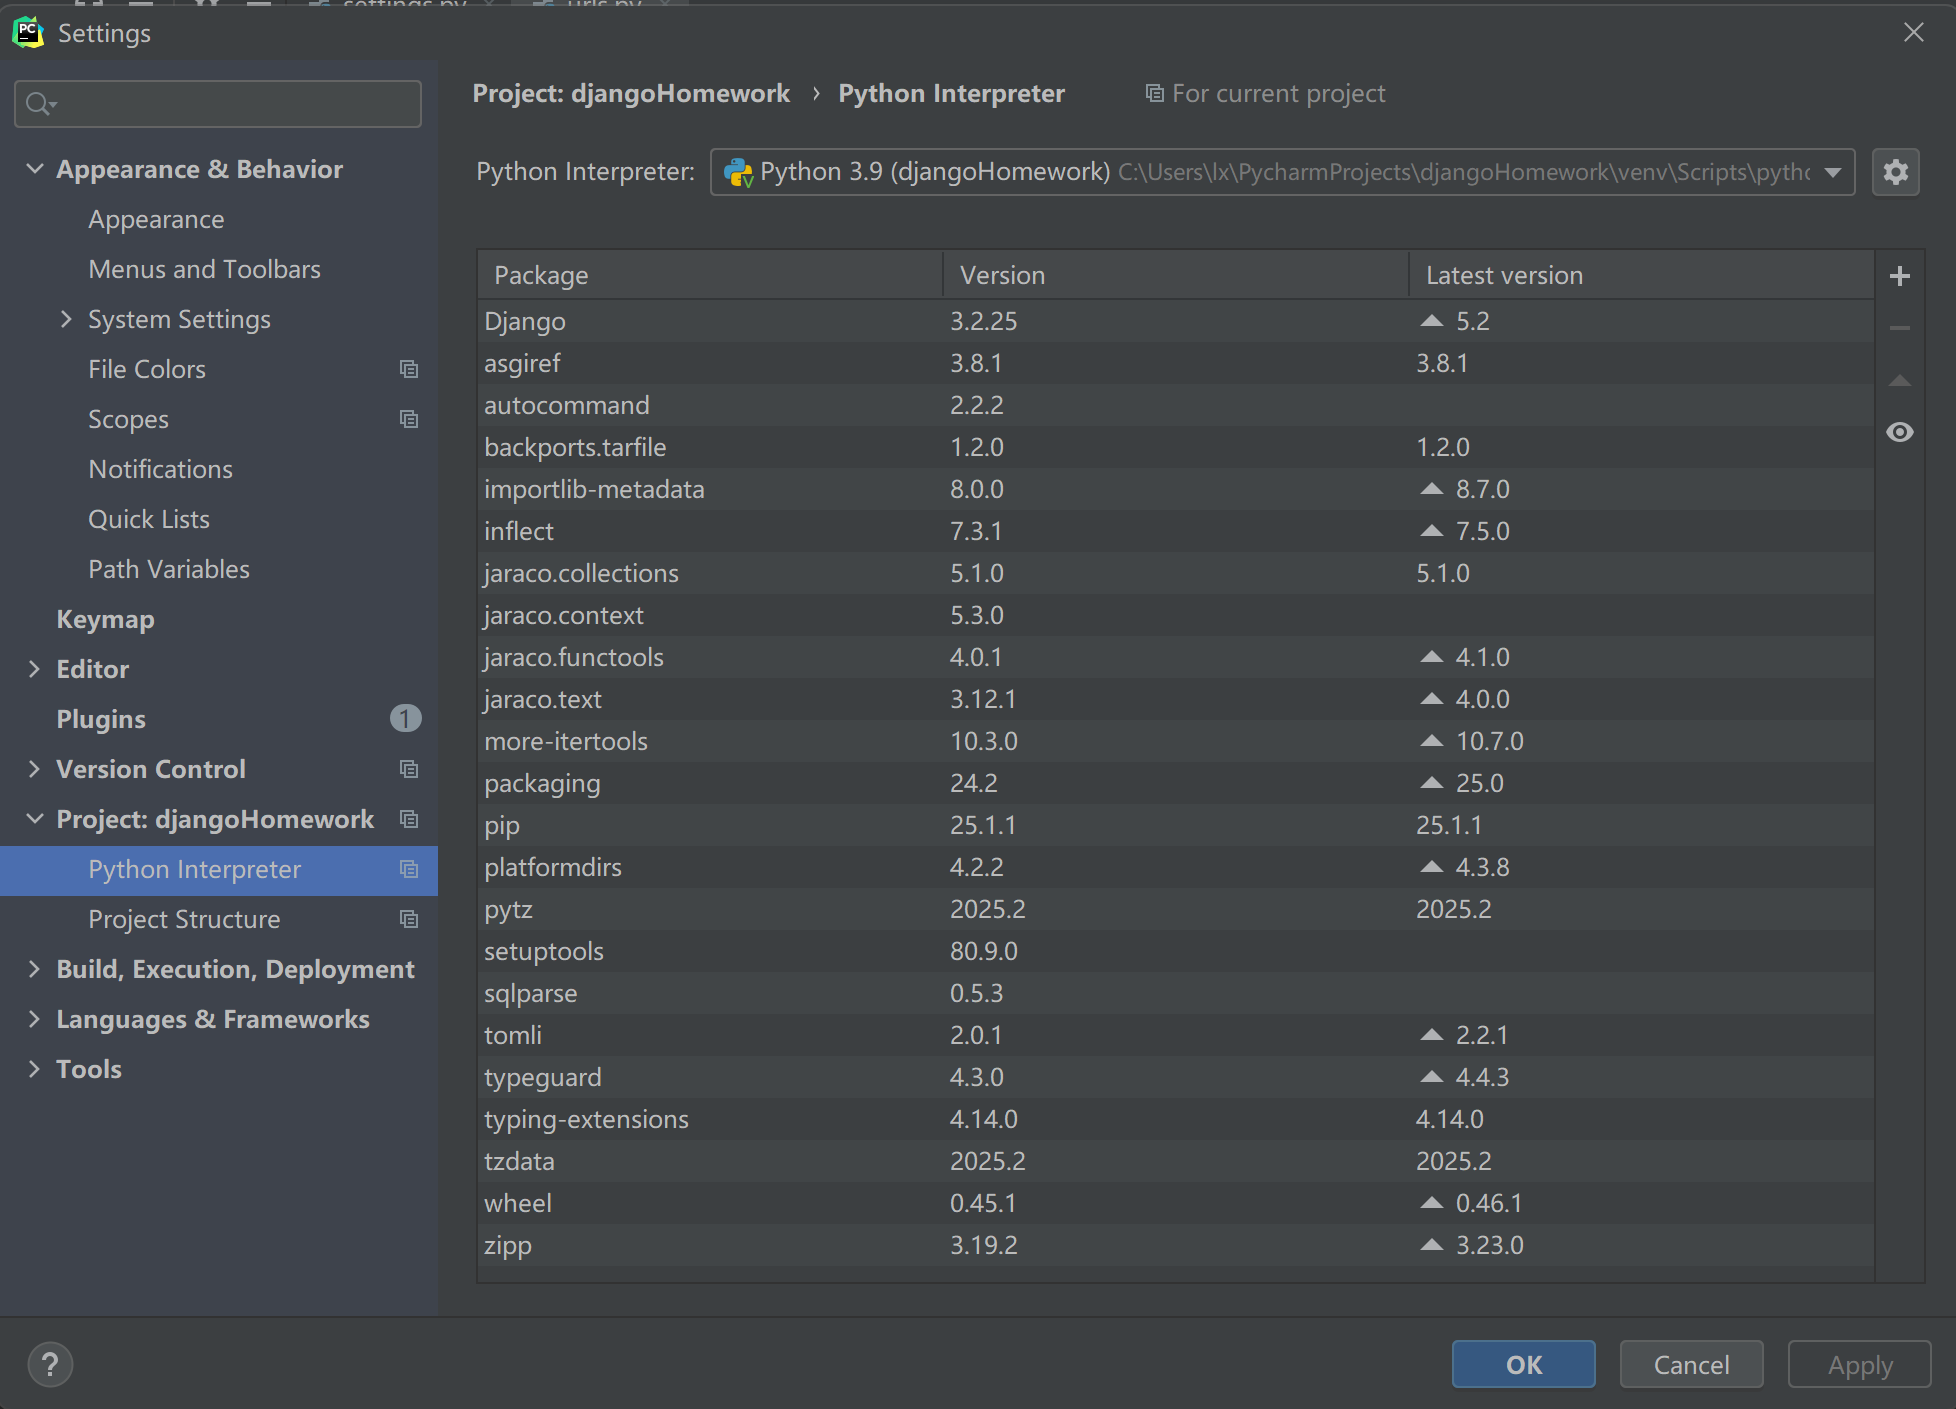Open Notifications settings
Screen dimensions: 1956x1409
tap(160, 469)
